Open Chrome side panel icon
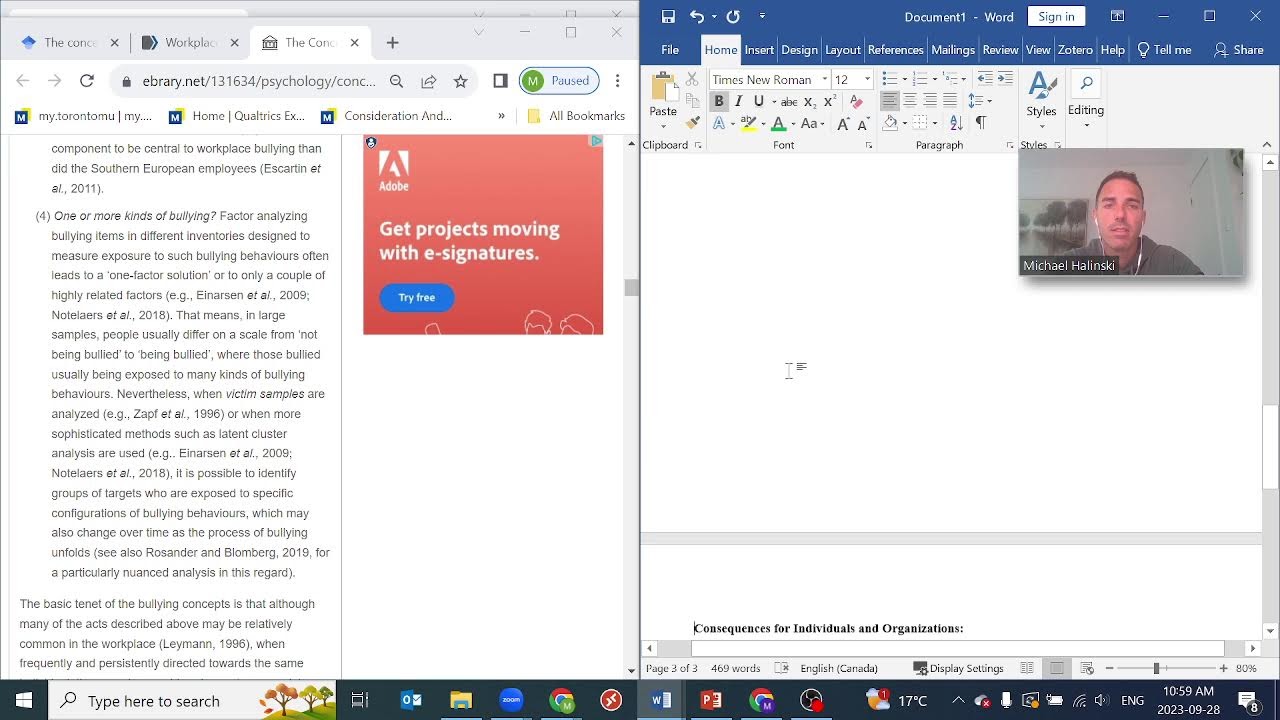Viewport: 1280px width, 720px height. (x=500, y=81)
